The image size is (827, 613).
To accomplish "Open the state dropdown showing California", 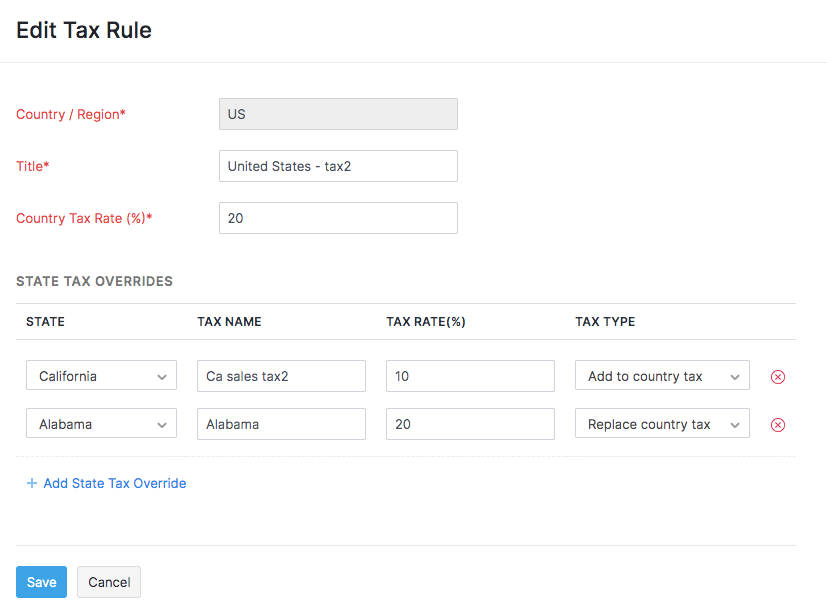I will pyautogui.click(x=100, y=376).
